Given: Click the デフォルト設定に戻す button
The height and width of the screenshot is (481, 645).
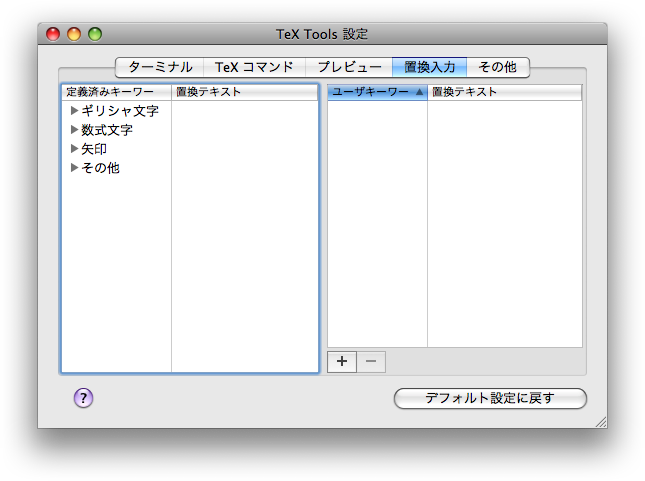Looking at the screenshot, I should point(490,398).
